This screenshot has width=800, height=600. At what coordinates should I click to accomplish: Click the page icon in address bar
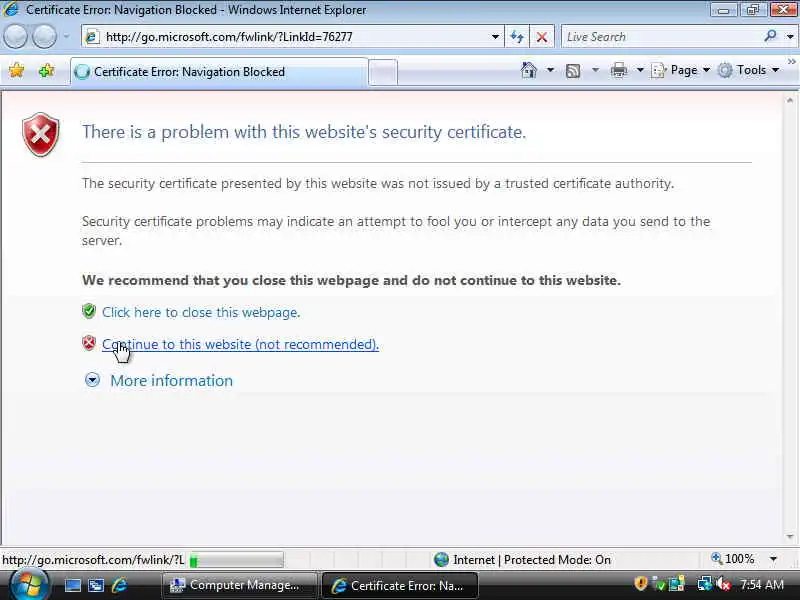click(x=92, y=37)
